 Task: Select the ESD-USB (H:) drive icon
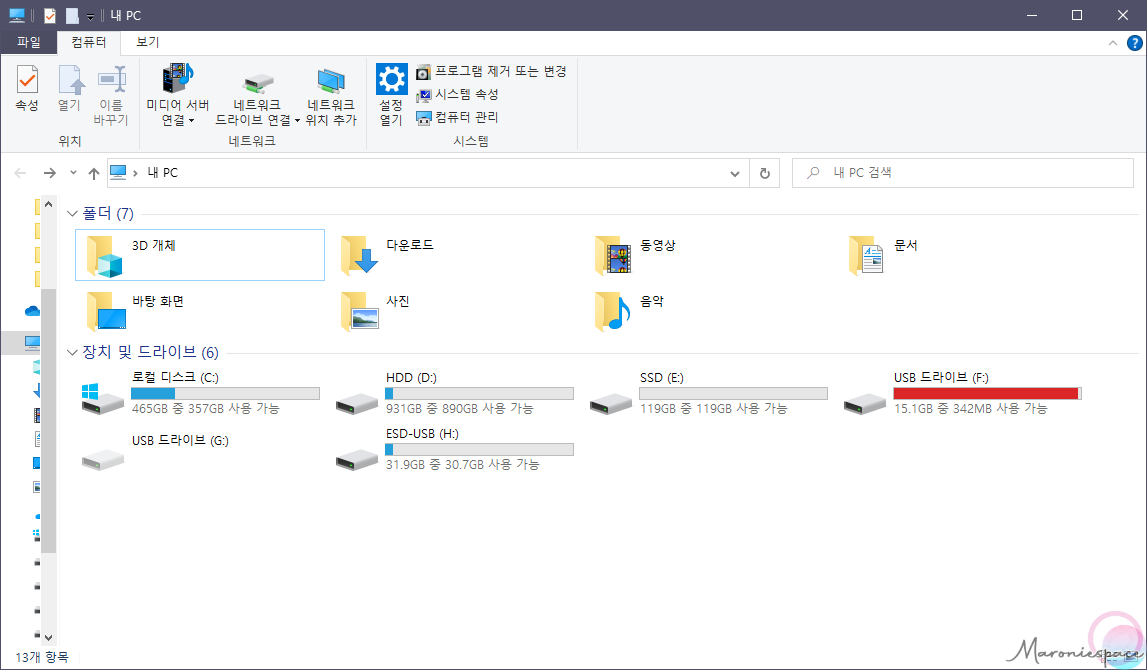(357, 459)
